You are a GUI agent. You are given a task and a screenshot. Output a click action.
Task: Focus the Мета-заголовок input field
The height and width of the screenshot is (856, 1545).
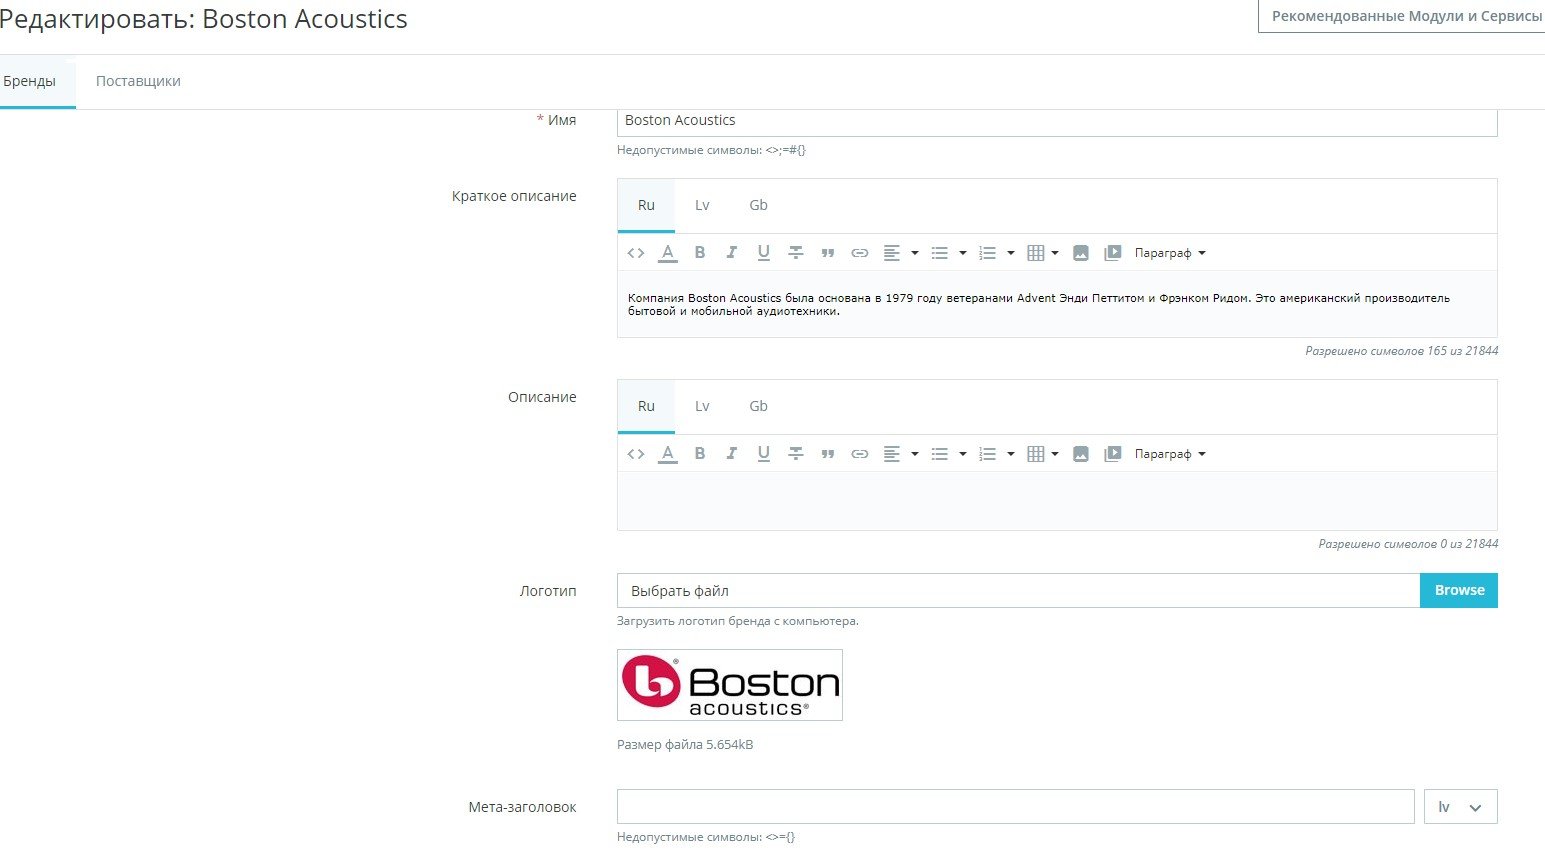coord(1015,807)
